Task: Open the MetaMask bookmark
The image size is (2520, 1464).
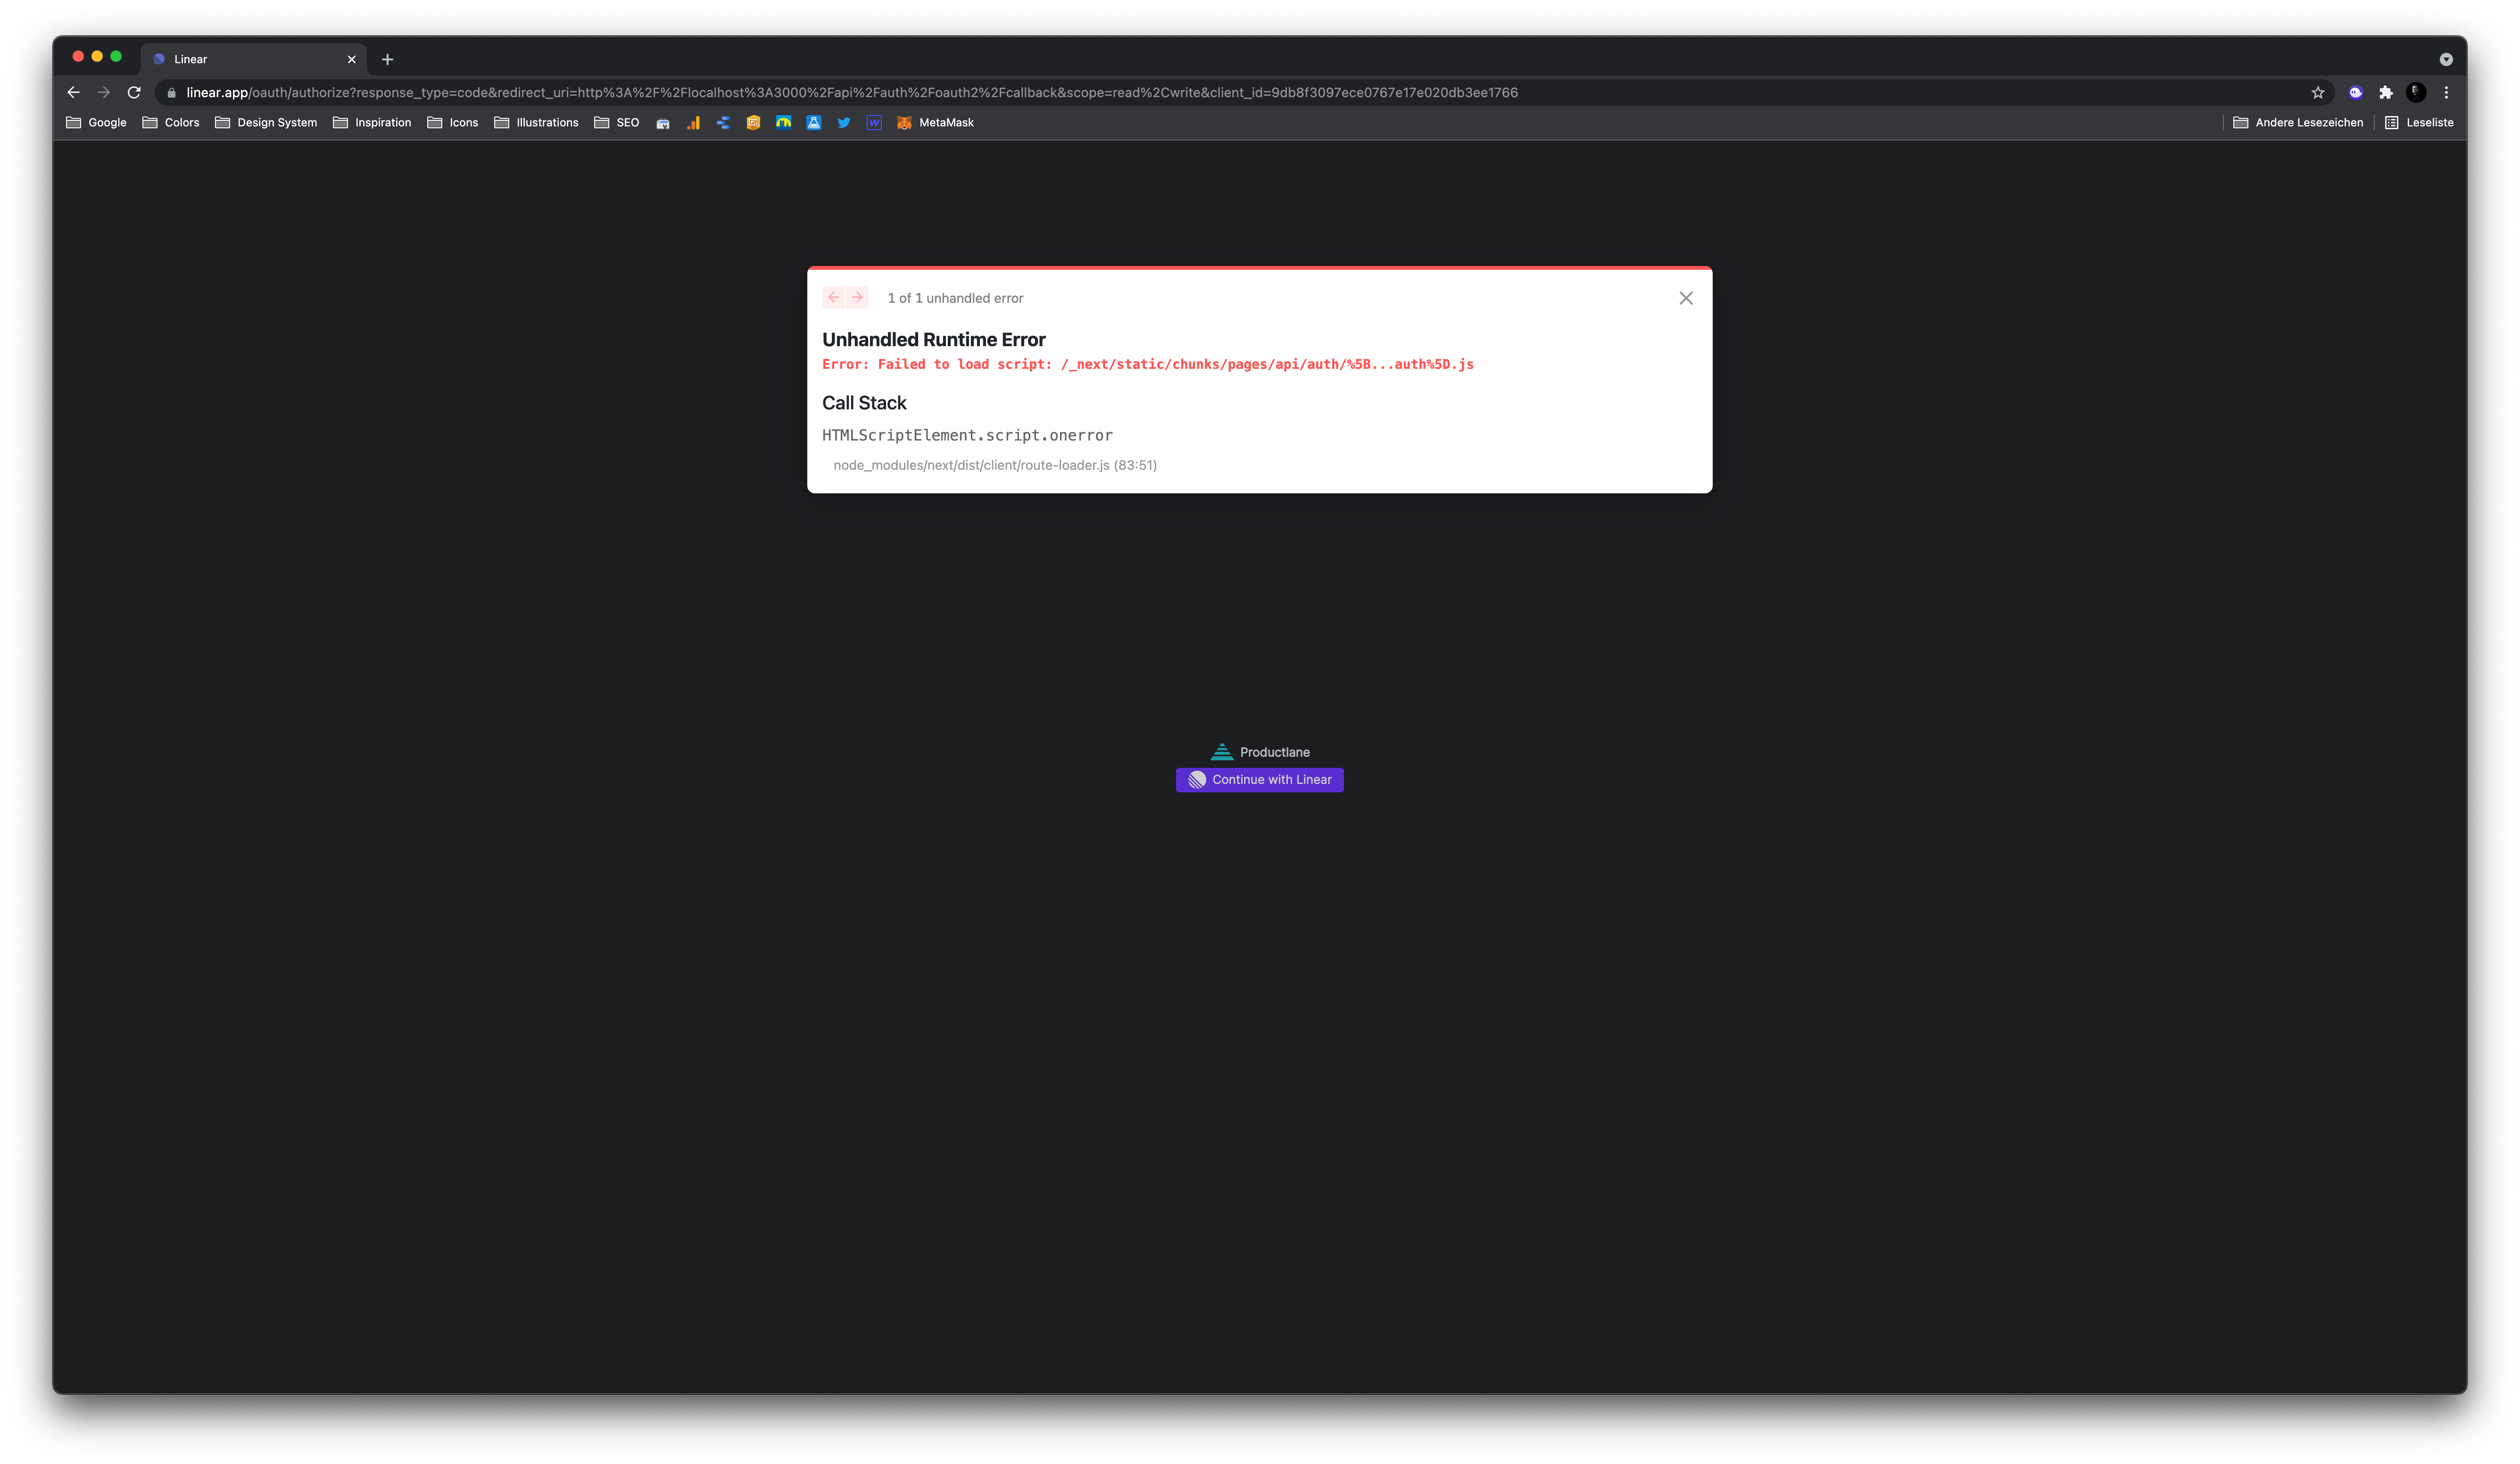Action: 934,123
